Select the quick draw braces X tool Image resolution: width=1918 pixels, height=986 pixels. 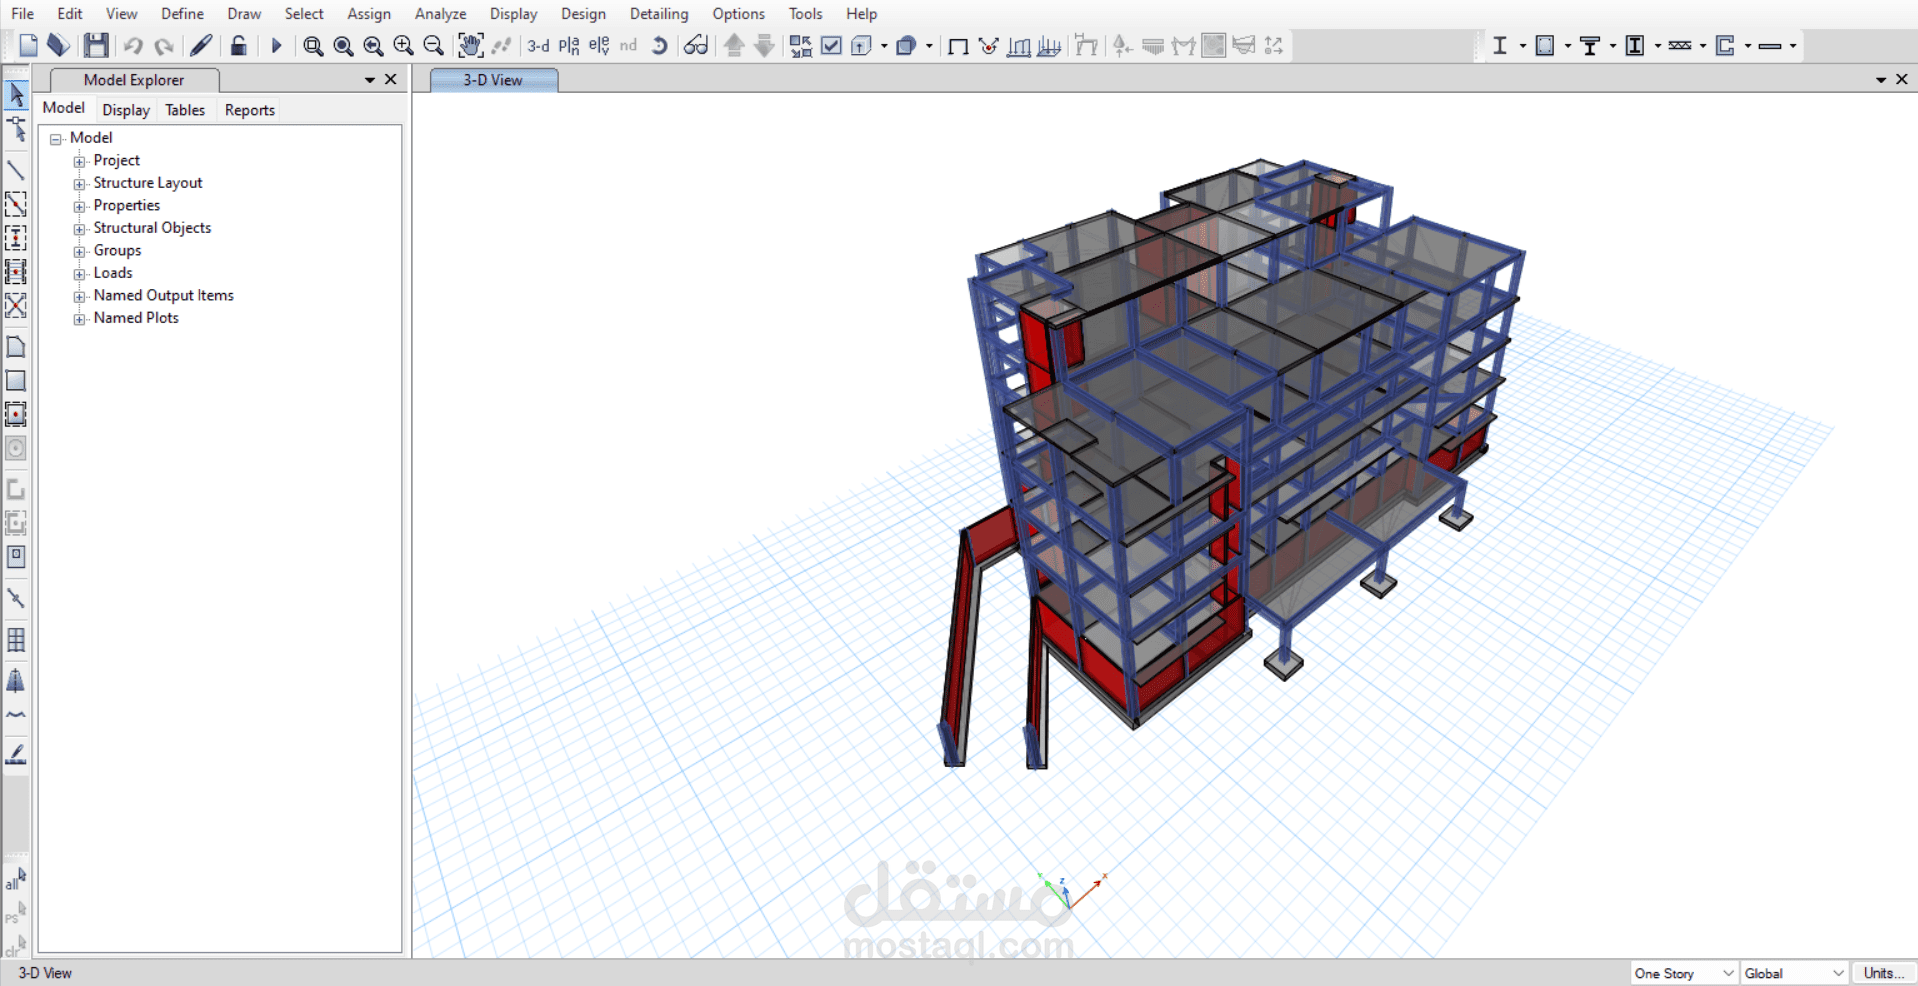coord(16,305)
